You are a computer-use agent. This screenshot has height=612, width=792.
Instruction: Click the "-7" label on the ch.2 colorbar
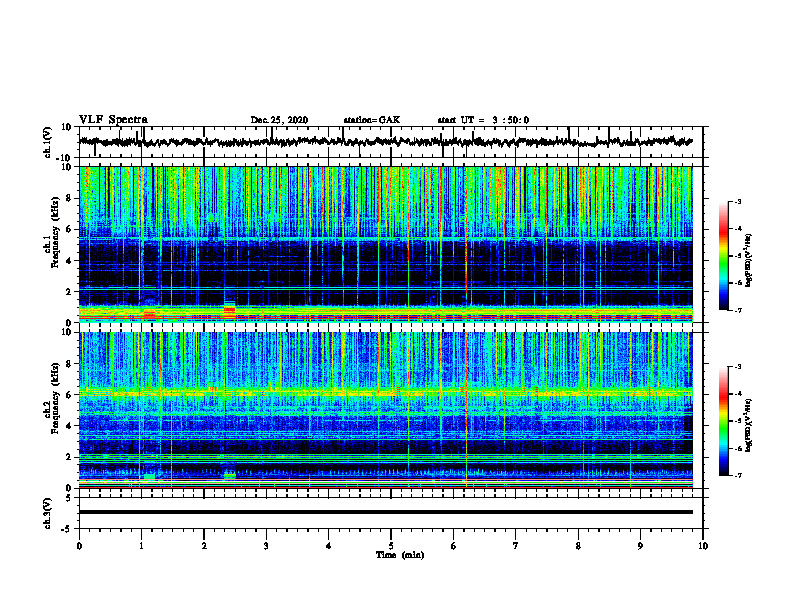point(738,475)
